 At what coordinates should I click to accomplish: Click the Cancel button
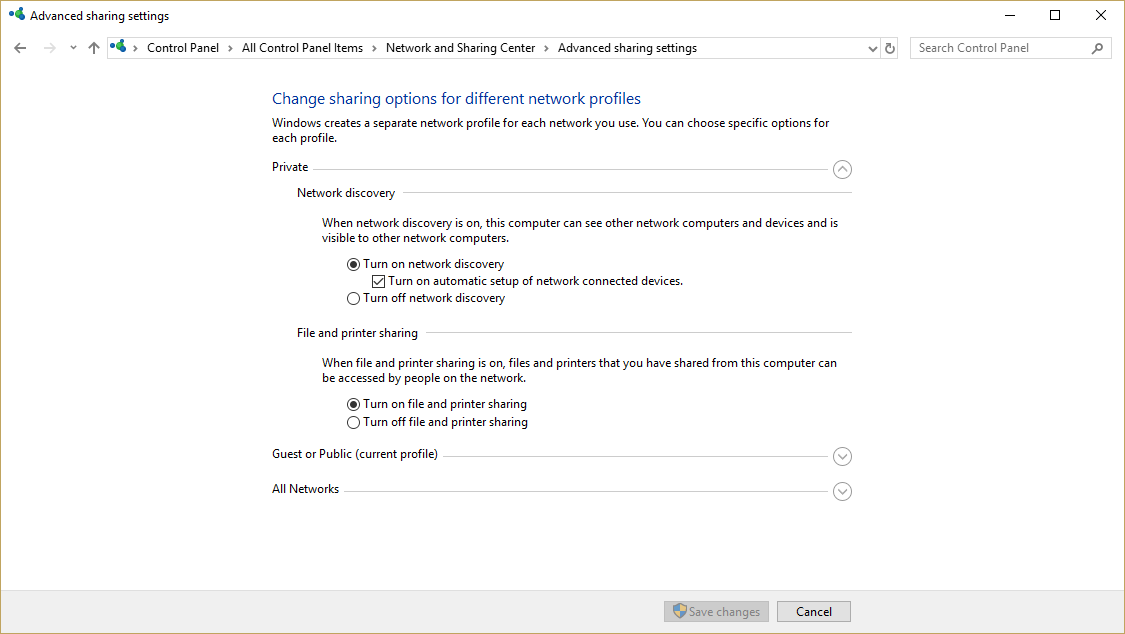coord(814,612)
